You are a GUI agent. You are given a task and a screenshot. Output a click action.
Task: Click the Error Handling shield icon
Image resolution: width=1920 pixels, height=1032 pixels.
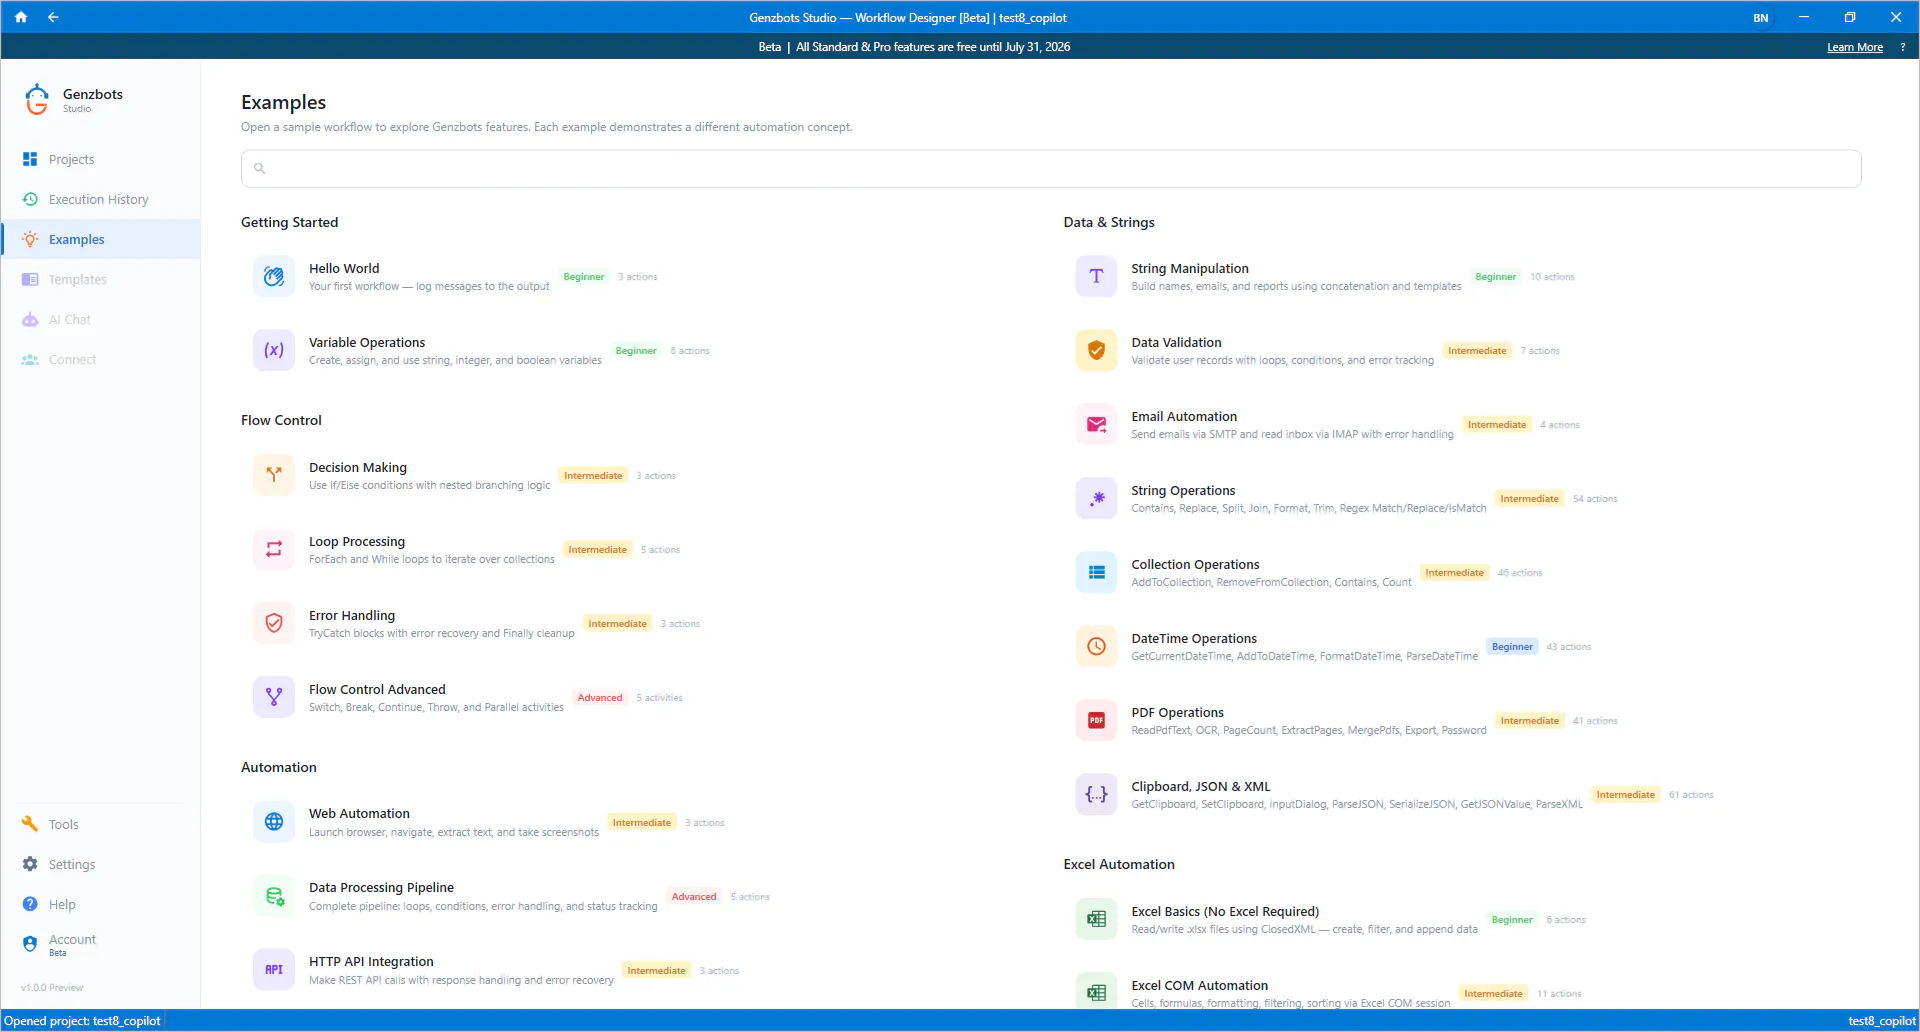(274, 624)
